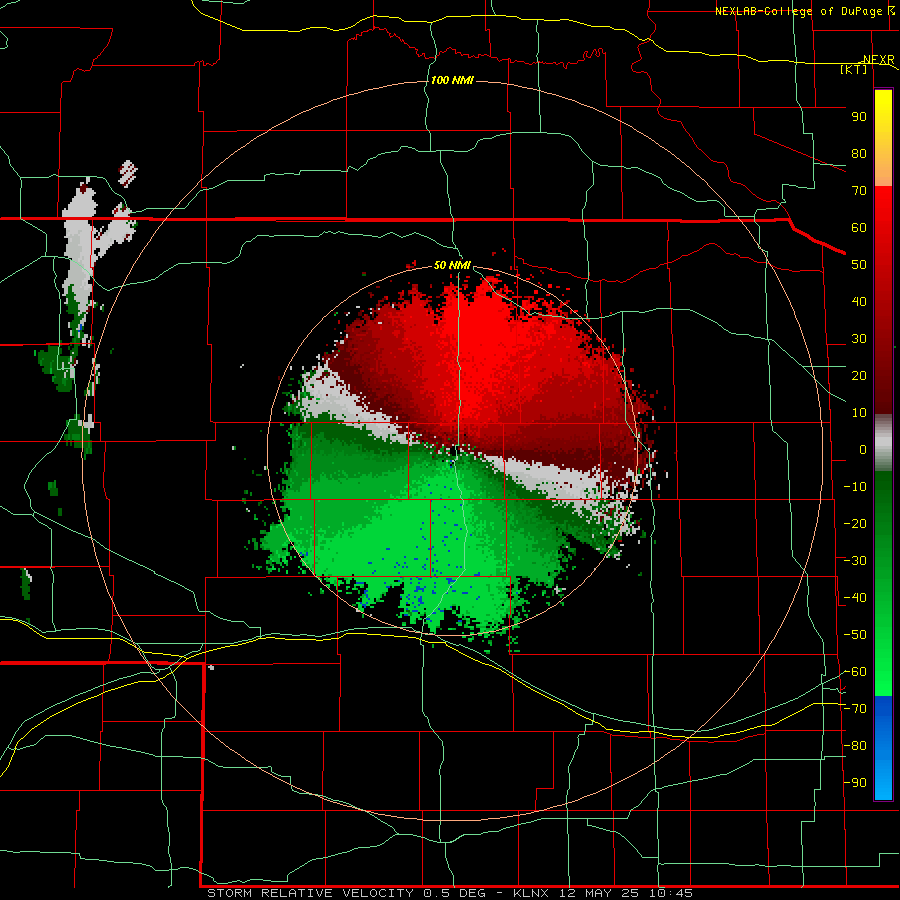Click the -50 value on the velocity scale
900x900 pixels.
pos(855,635)
